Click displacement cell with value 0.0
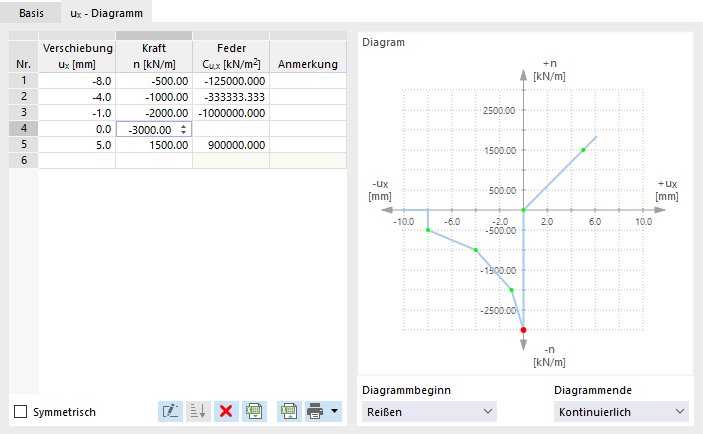 [77, 129]
